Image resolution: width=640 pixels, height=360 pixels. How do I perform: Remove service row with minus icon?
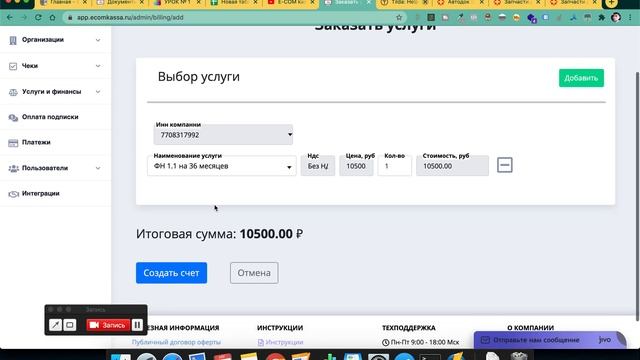(504, 165)
